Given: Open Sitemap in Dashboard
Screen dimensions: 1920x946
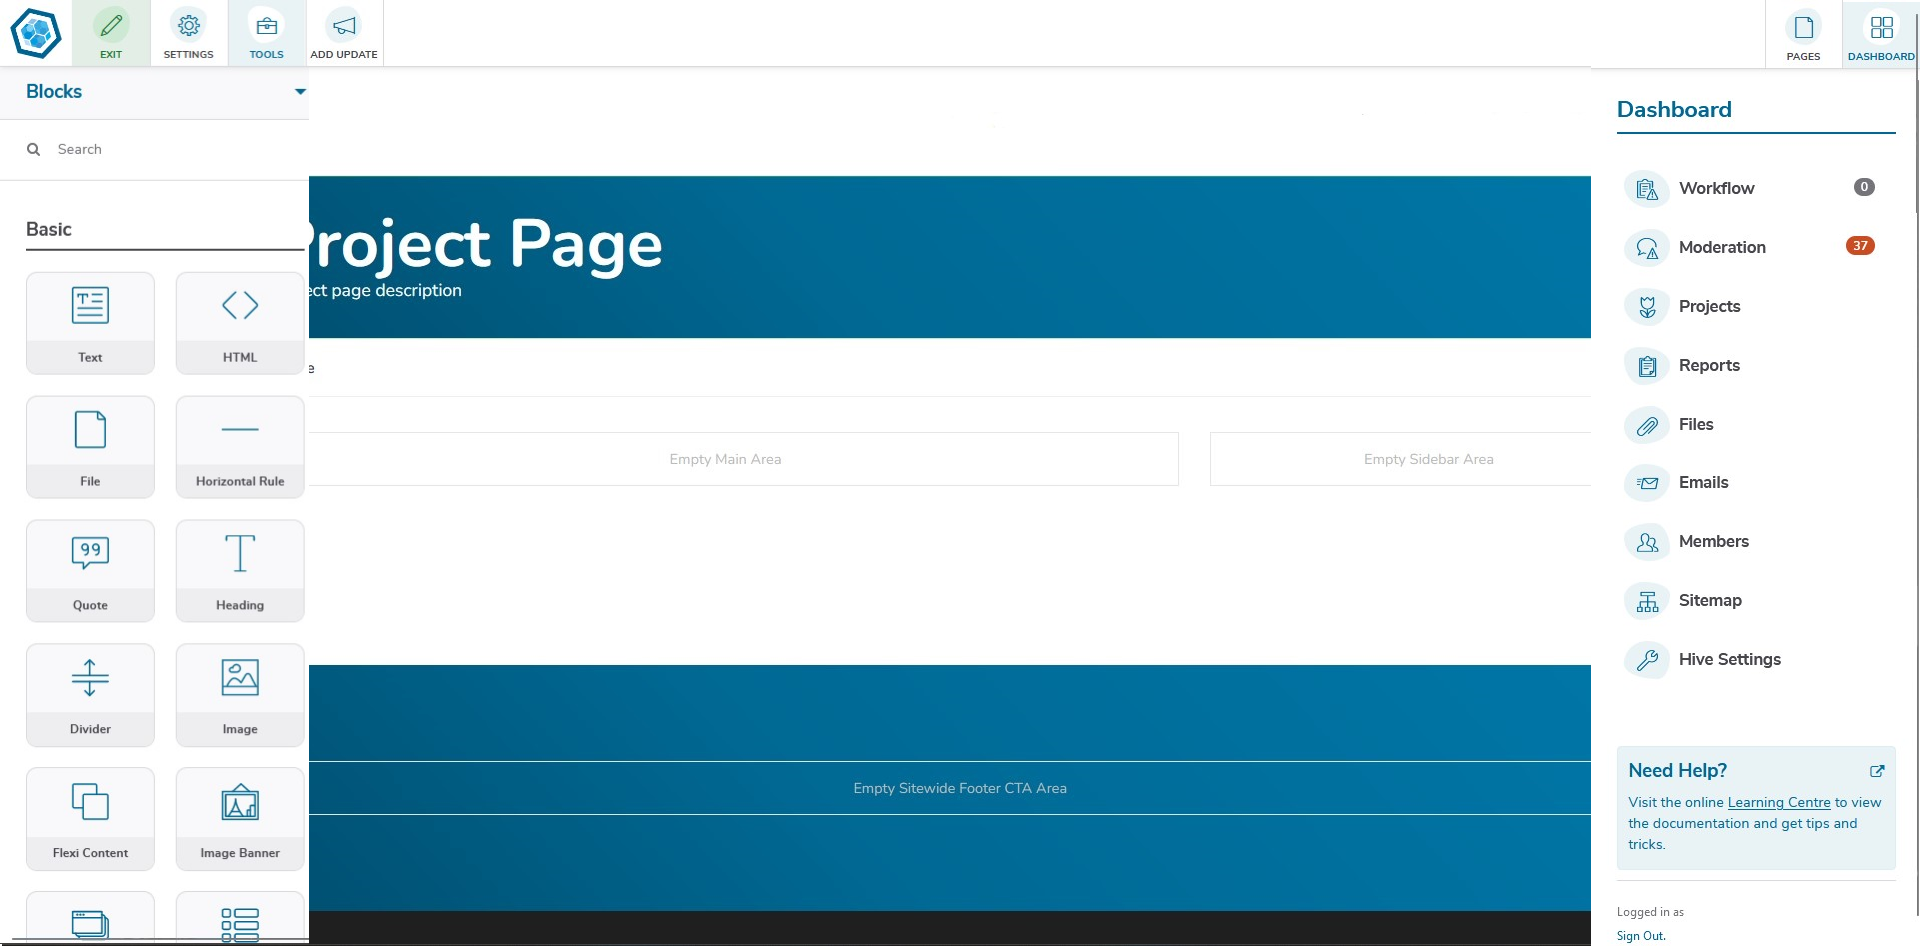Looking at the screenshot, I should pos(1710,600).
